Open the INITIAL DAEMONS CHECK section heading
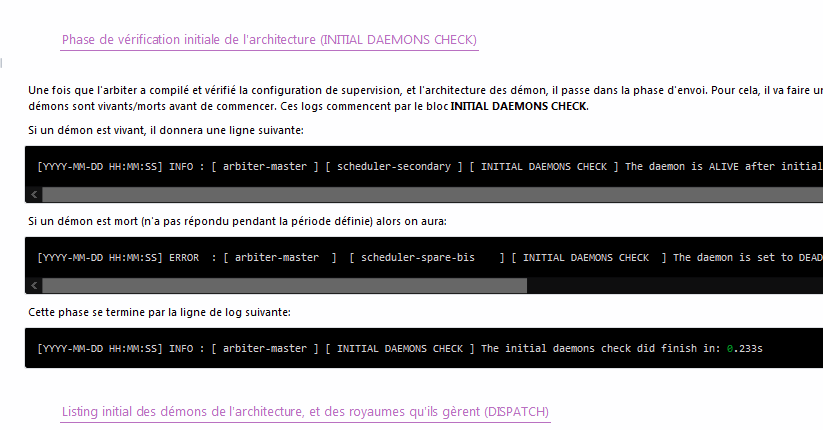This screenshot has height=430, width=823. click(x=269, y=40)
